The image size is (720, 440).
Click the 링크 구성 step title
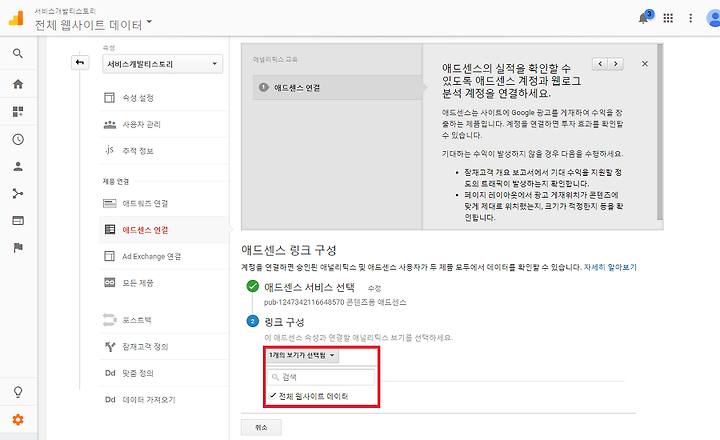click(284, 322)
